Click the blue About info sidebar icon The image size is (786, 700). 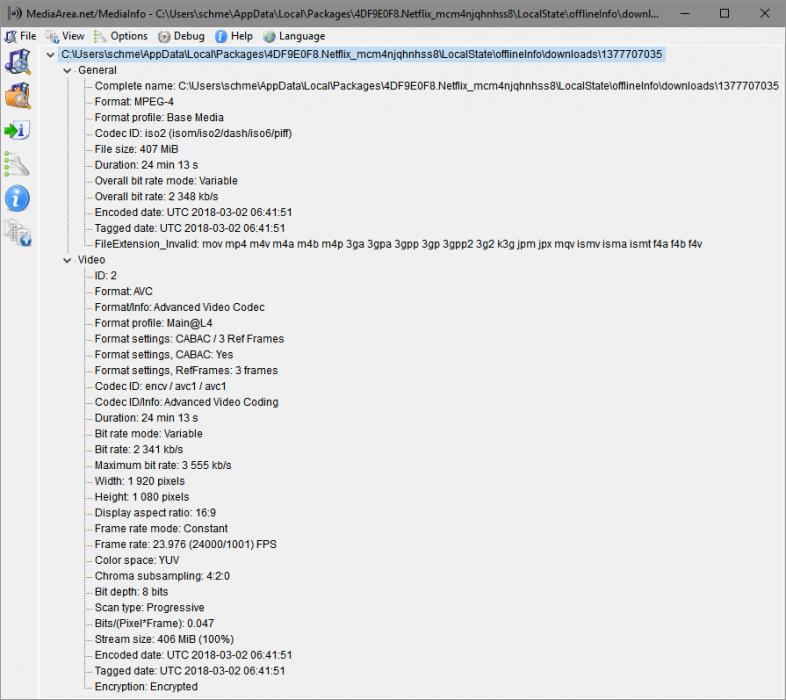18,198
